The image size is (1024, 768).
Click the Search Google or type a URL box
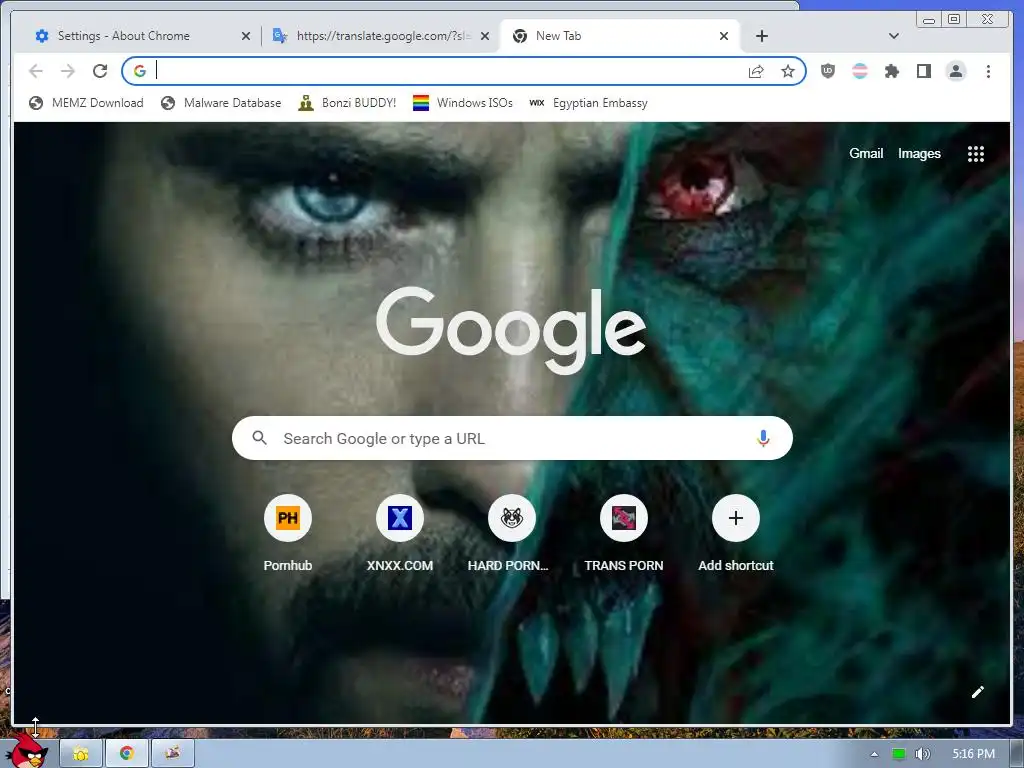click(x=512, y=438)
